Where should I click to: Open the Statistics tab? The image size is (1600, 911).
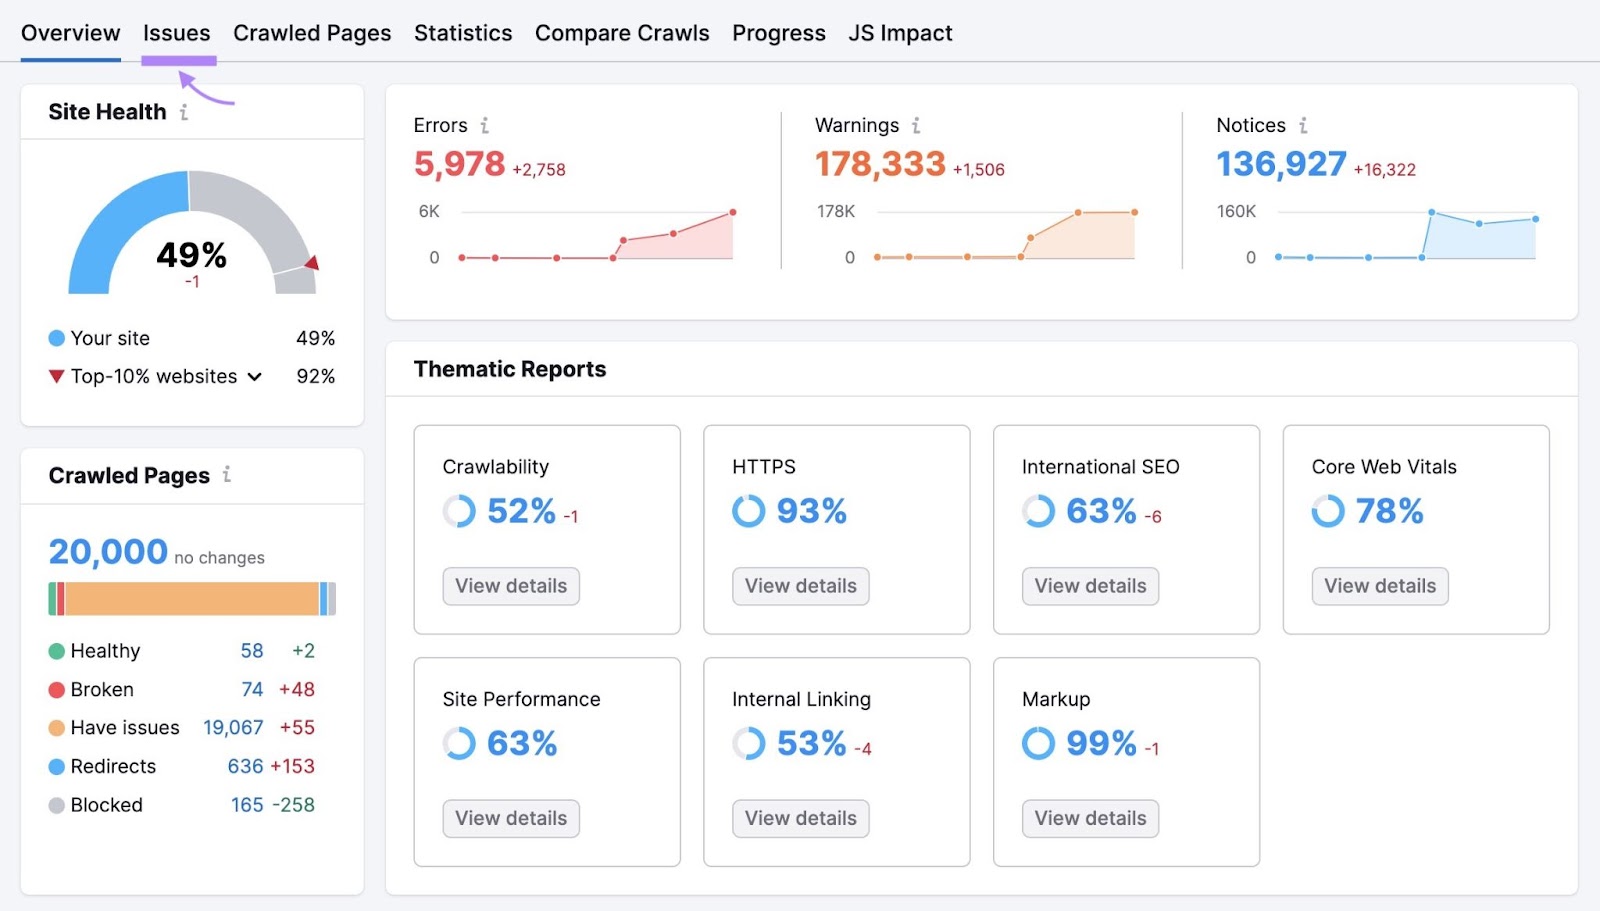(x=463, y=32)
